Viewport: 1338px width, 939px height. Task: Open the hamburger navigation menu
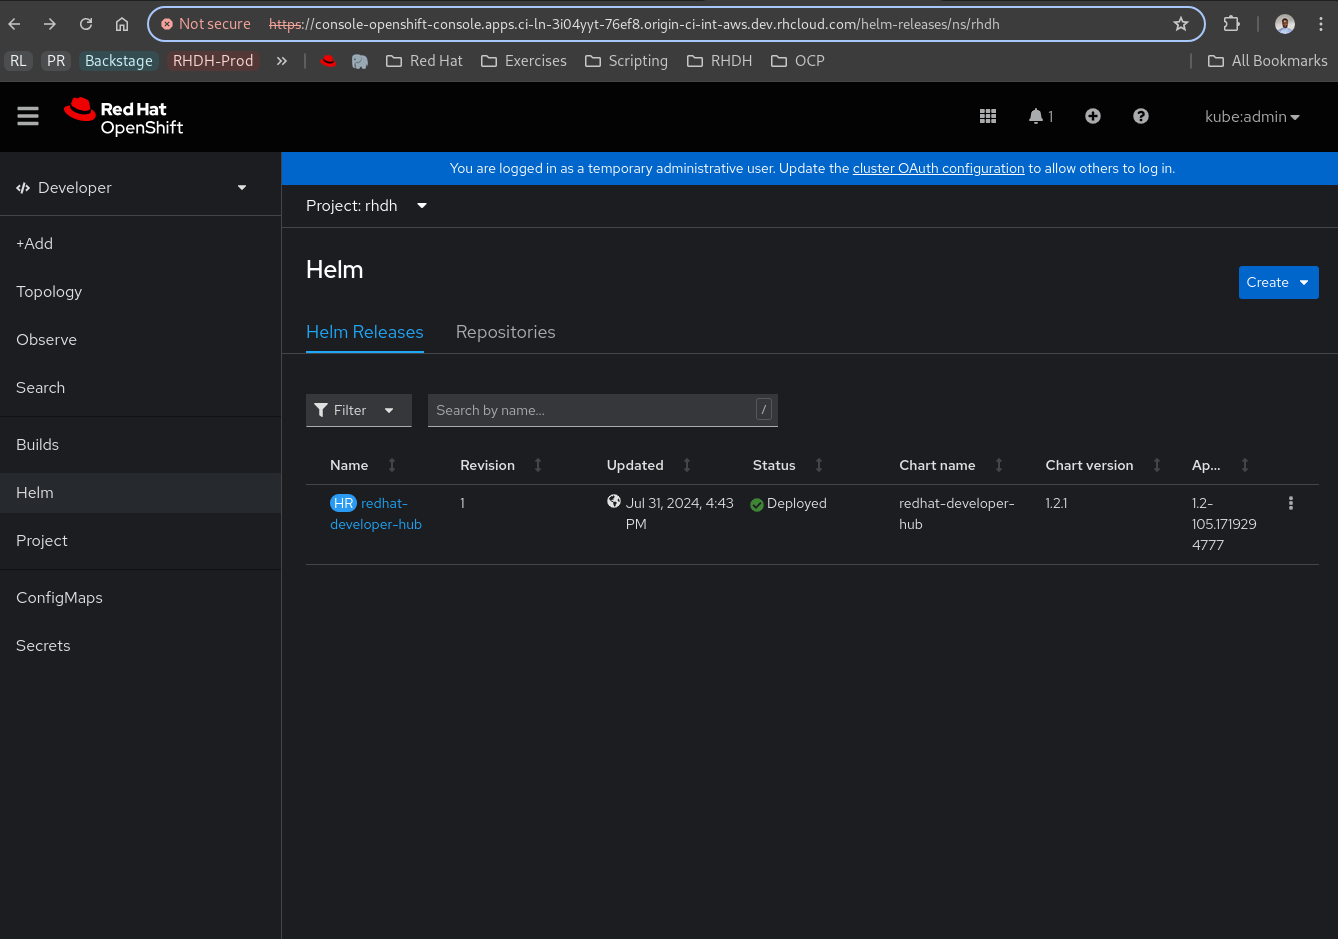point(28,116)
